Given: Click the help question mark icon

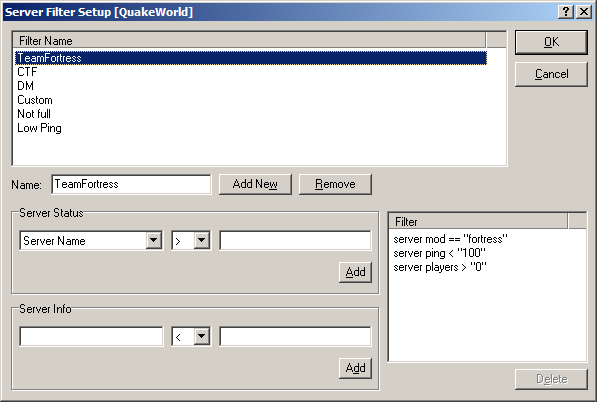Looking at the screenshot, I should coord(566,12).
